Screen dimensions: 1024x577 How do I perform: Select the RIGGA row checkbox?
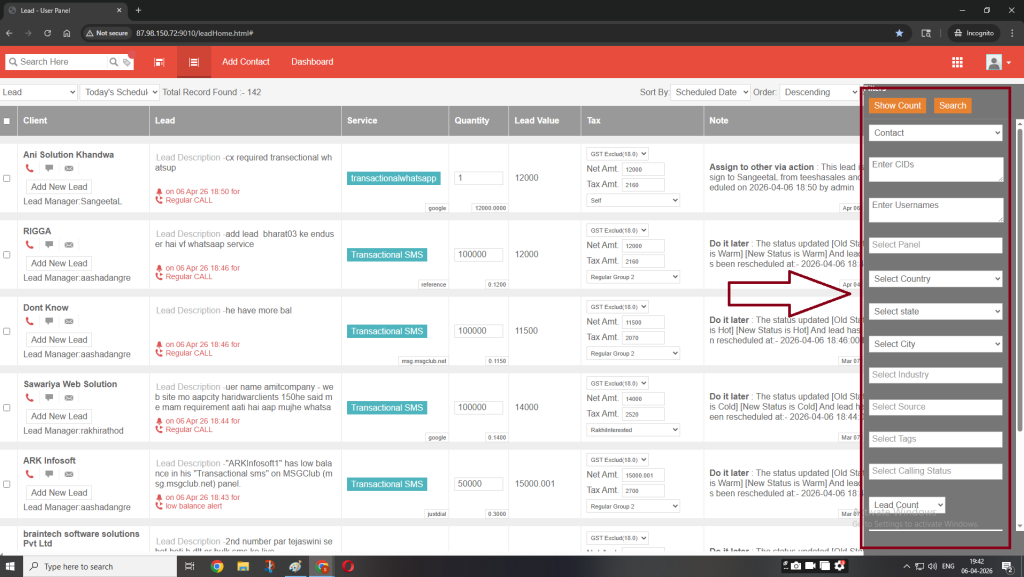[x=8, y=255]
